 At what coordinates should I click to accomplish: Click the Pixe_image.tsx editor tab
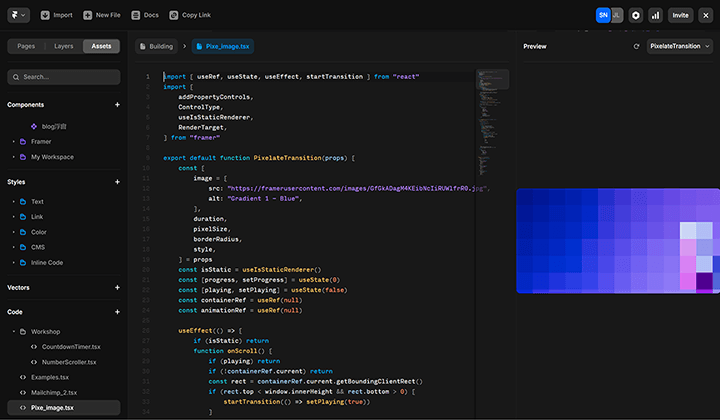coord(223,46)
